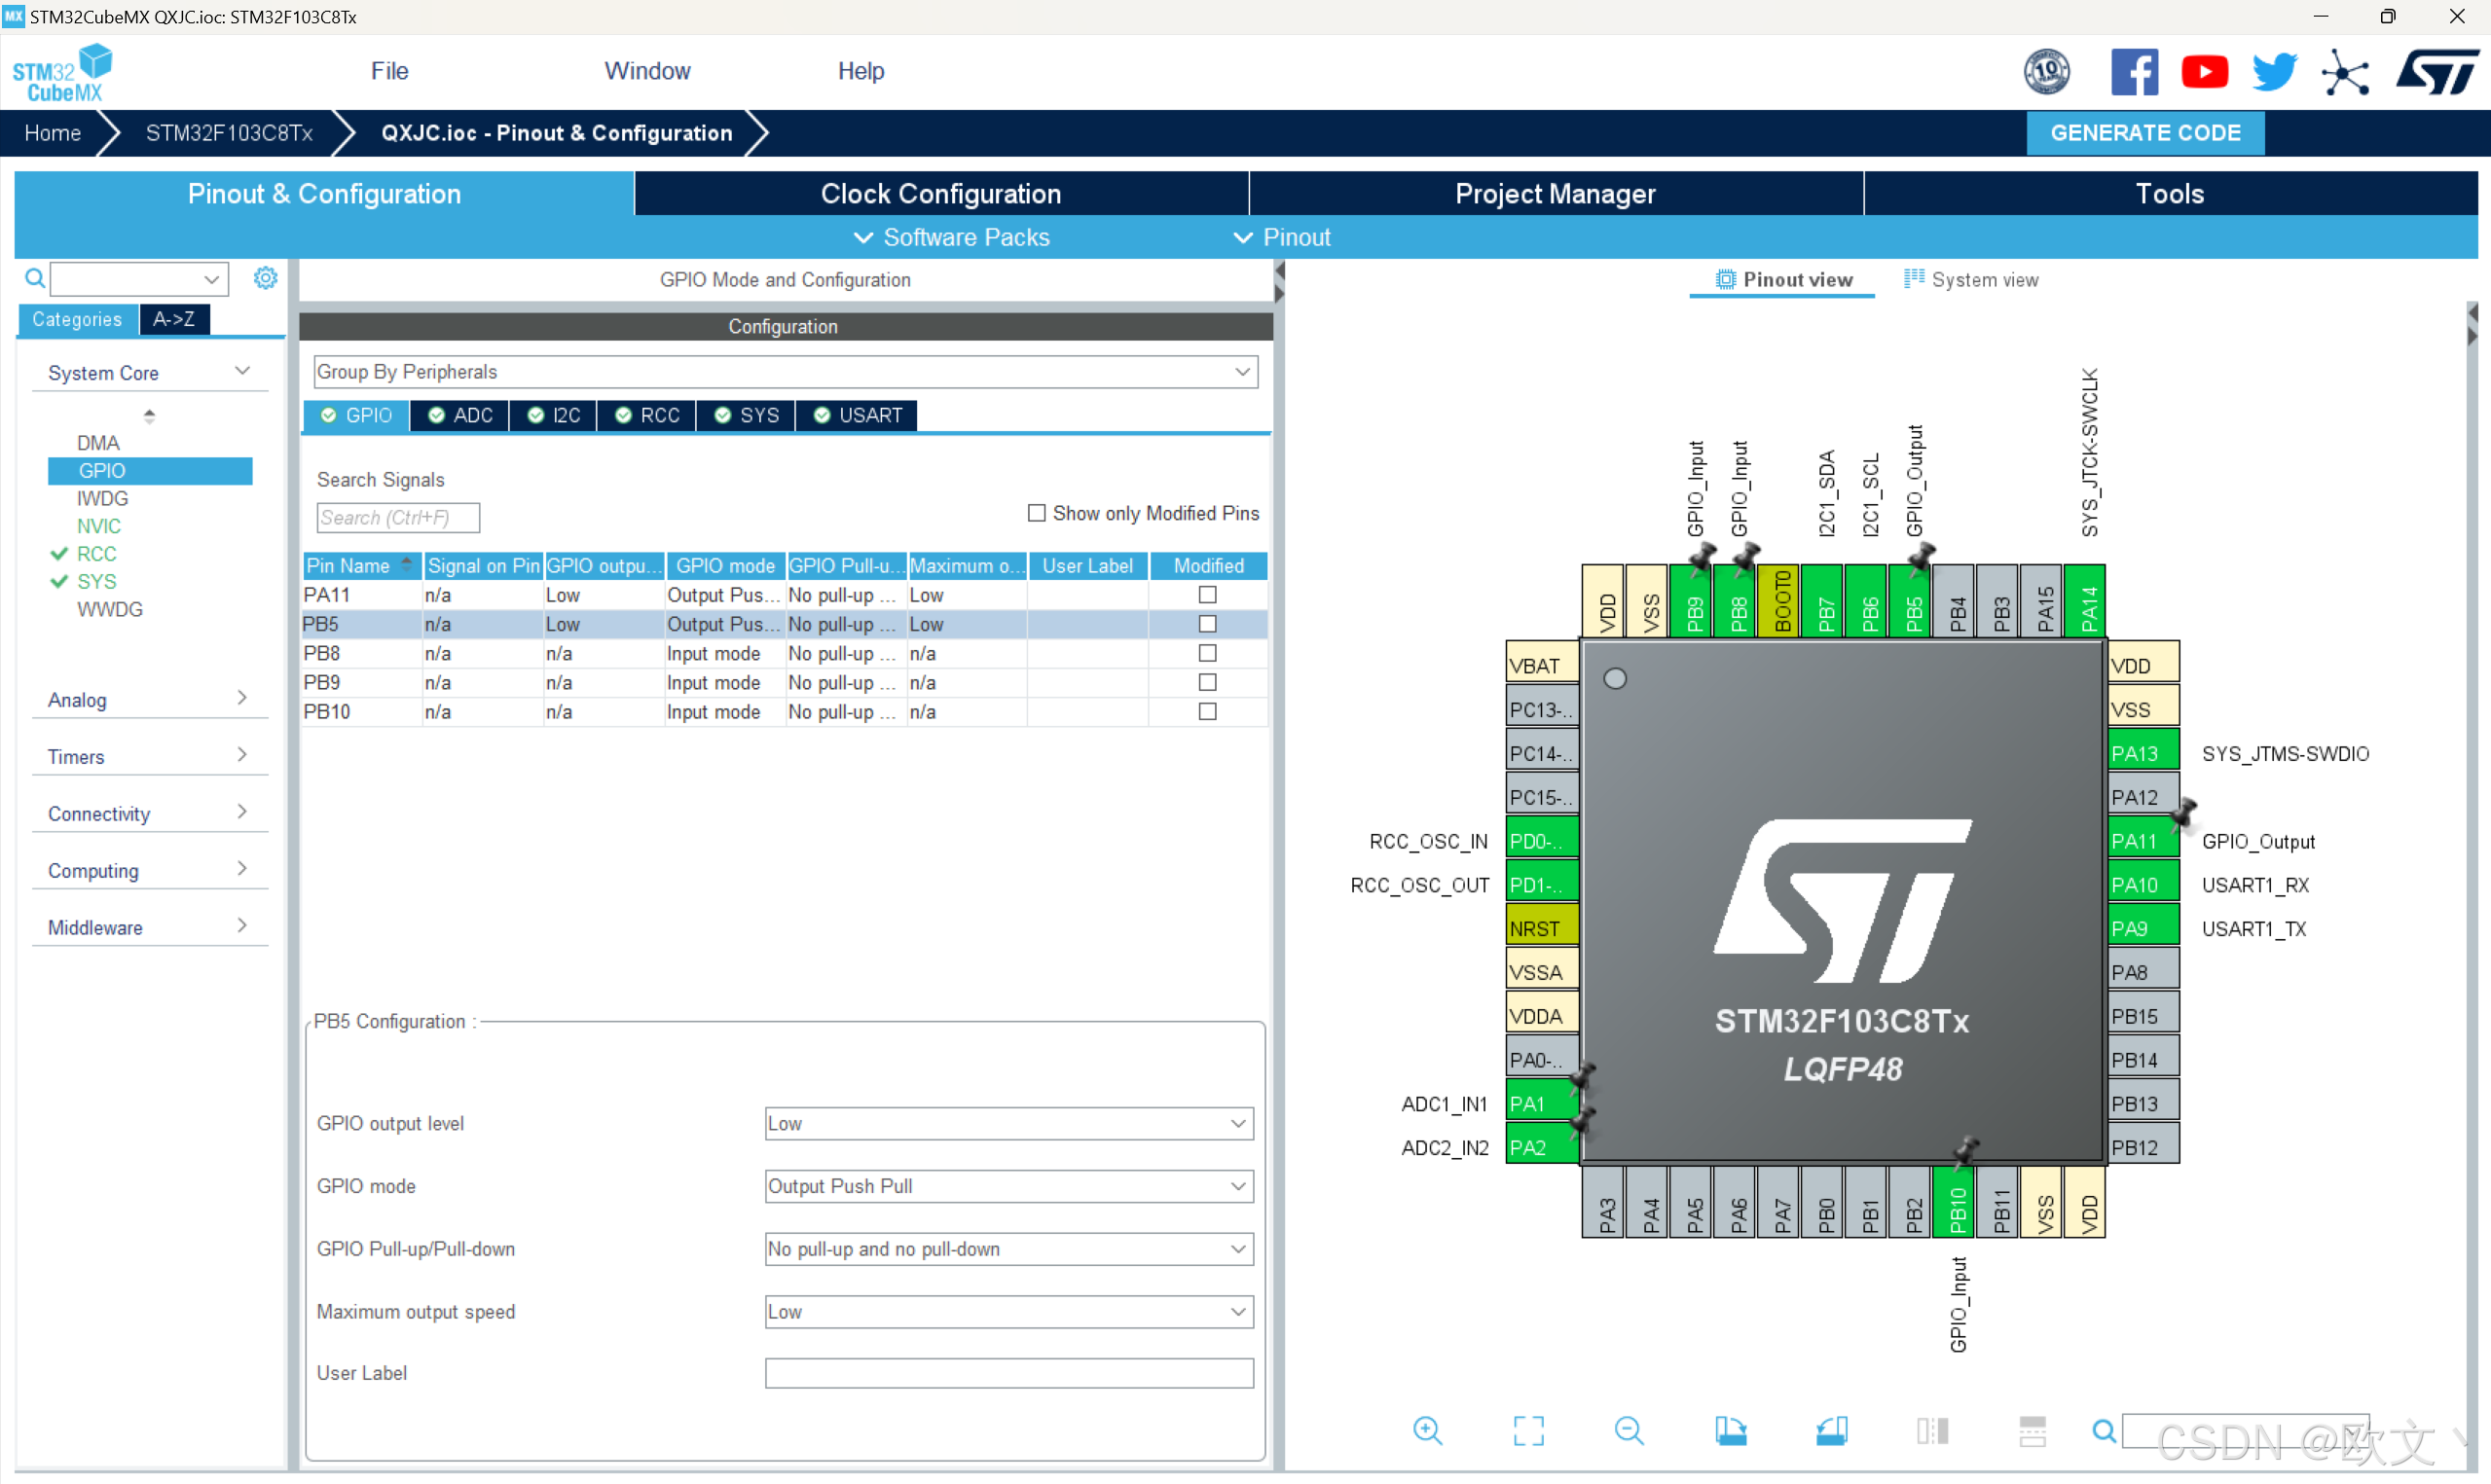
Task: Click the ST community network icon
Action: coord(2344,72)
